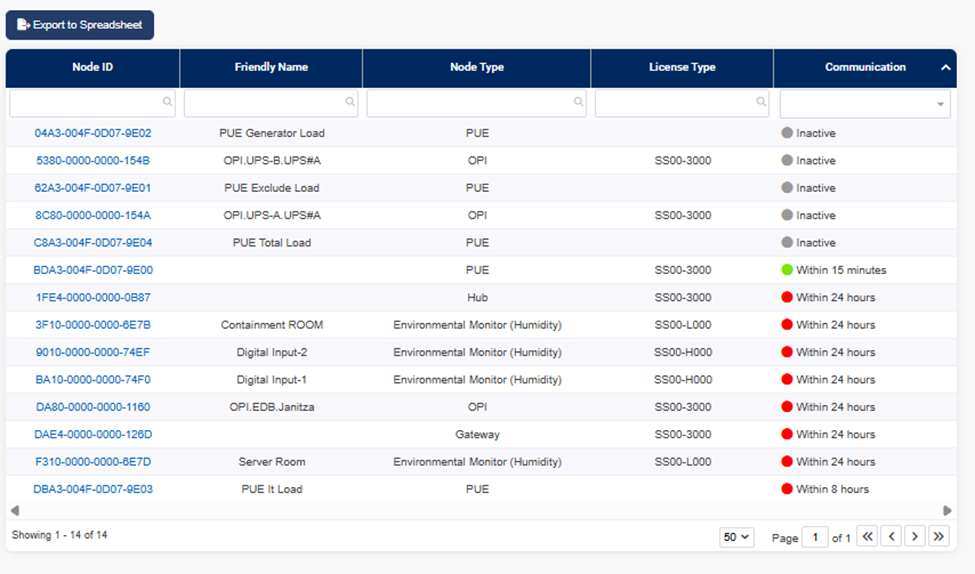Screen dimensions: 975x574
Task: Click search icon in Node Type filter
Action: click(x=578, y=102)
